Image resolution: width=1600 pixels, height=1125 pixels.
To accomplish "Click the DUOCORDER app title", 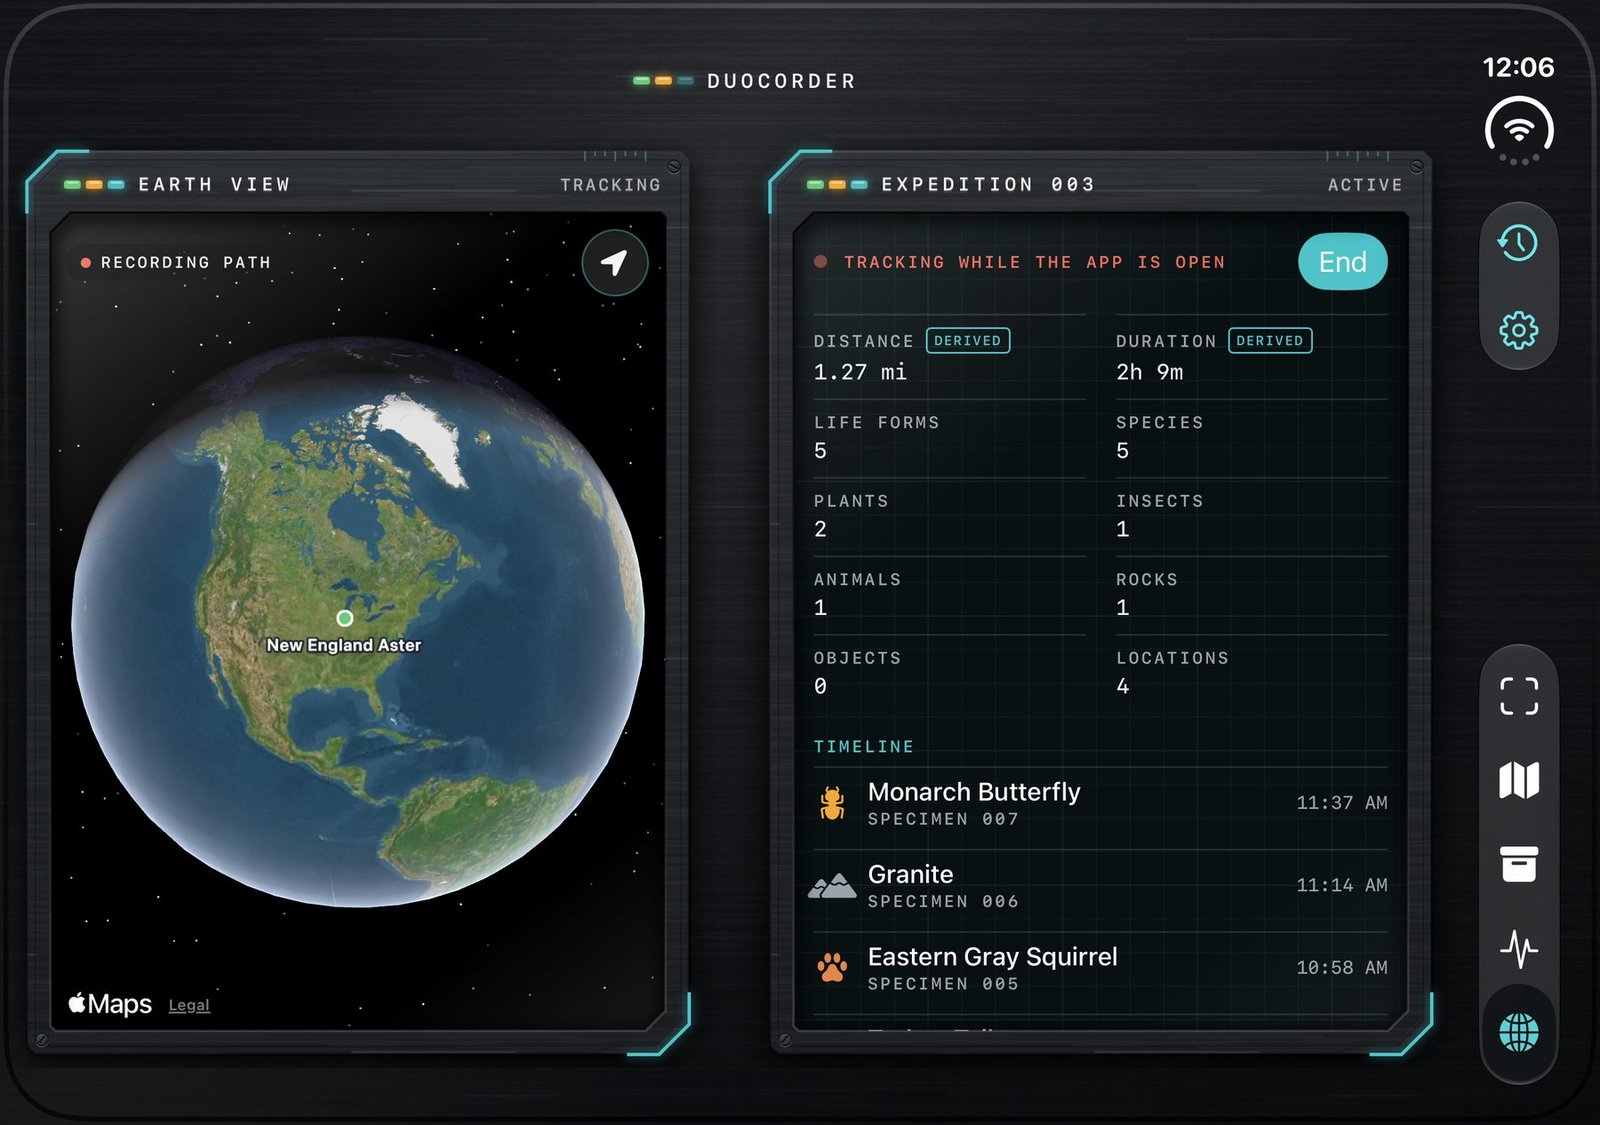I will click(x=781, y=81).
